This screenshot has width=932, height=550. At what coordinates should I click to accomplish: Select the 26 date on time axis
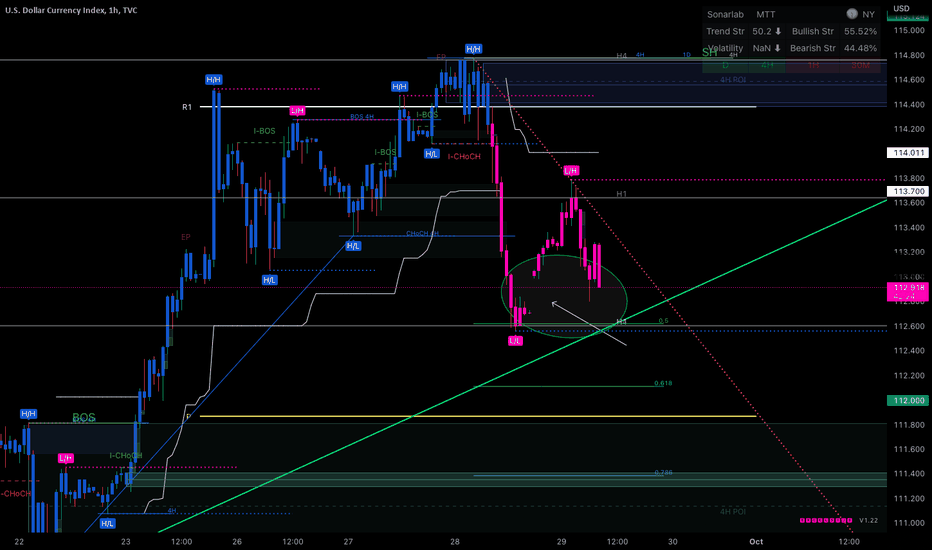(237, 542)
